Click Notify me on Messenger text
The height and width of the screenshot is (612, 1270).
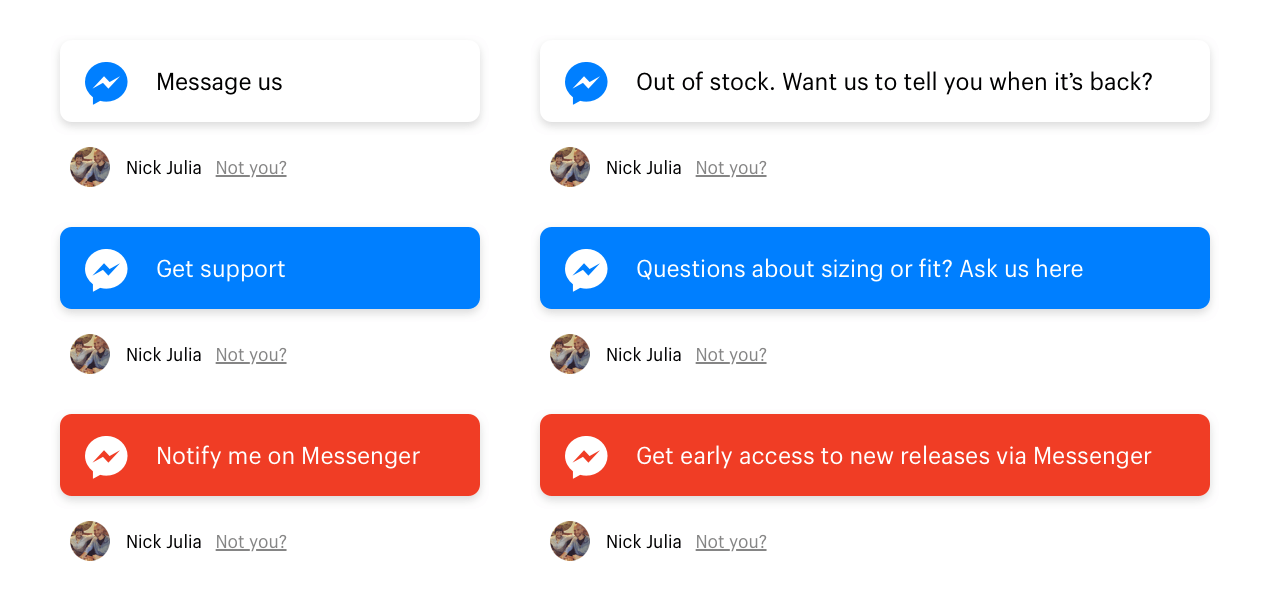click(x=288, y=456)
